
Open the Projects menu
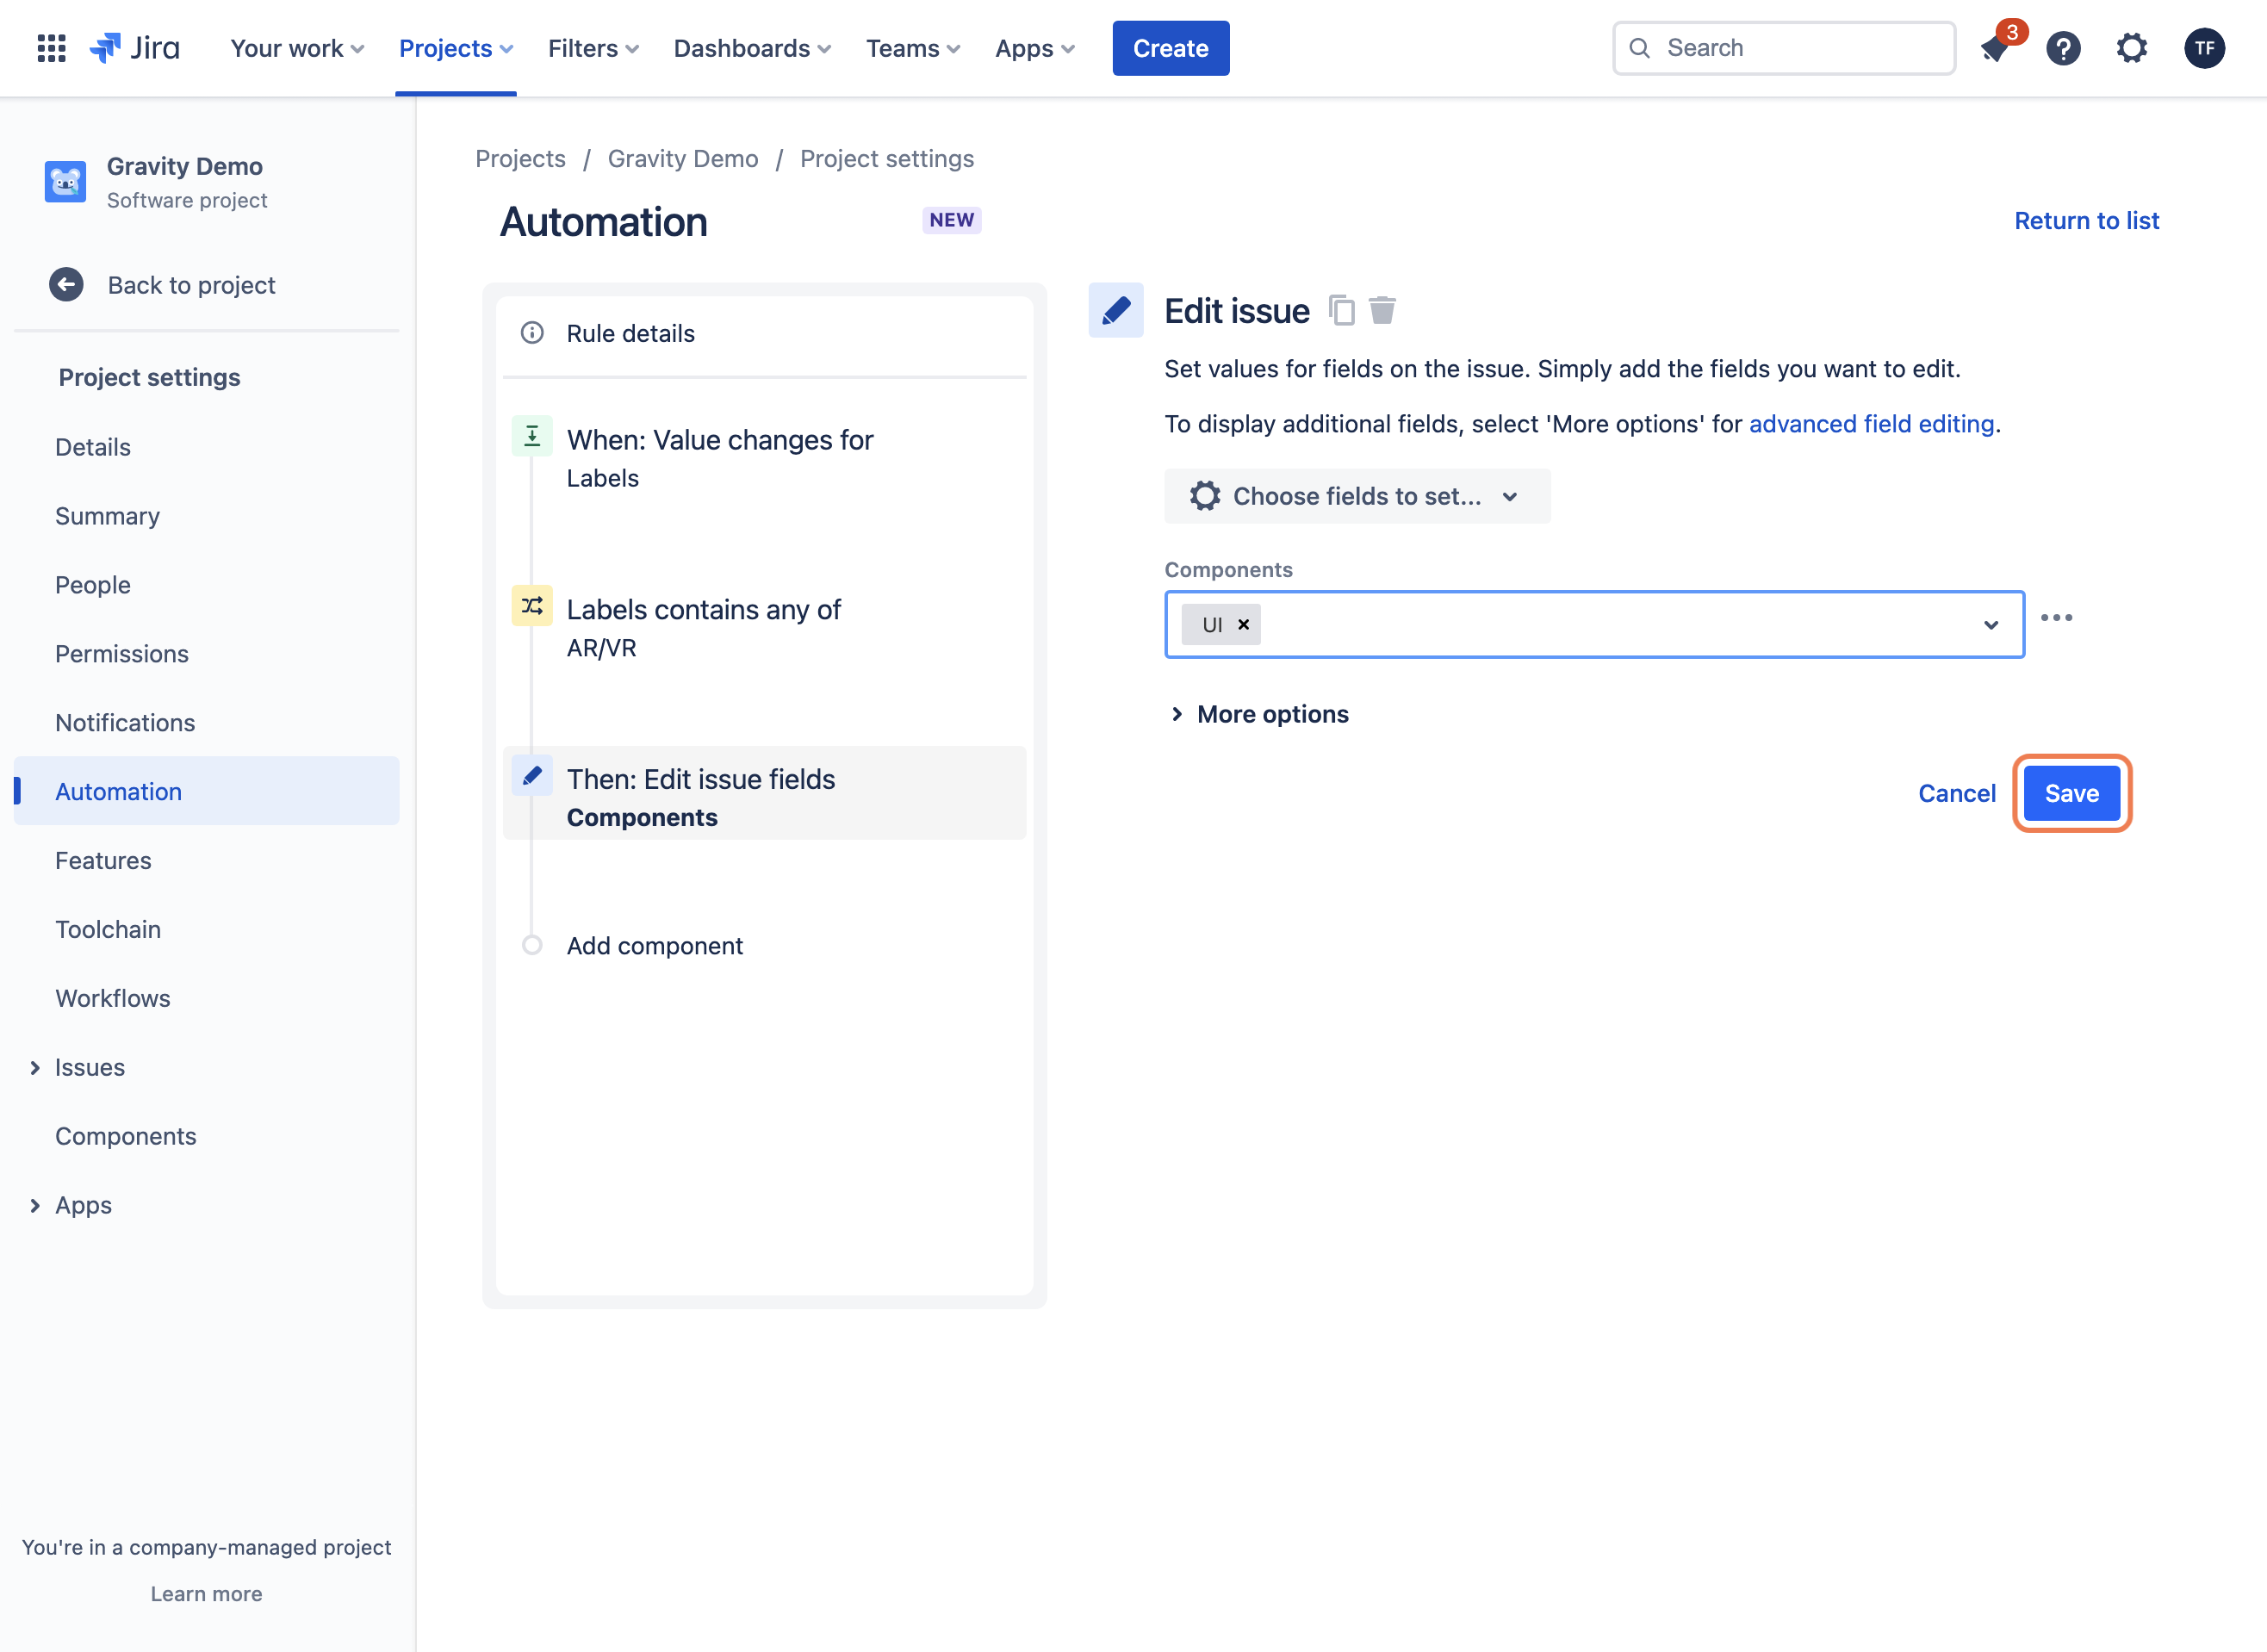coord(455,48)
